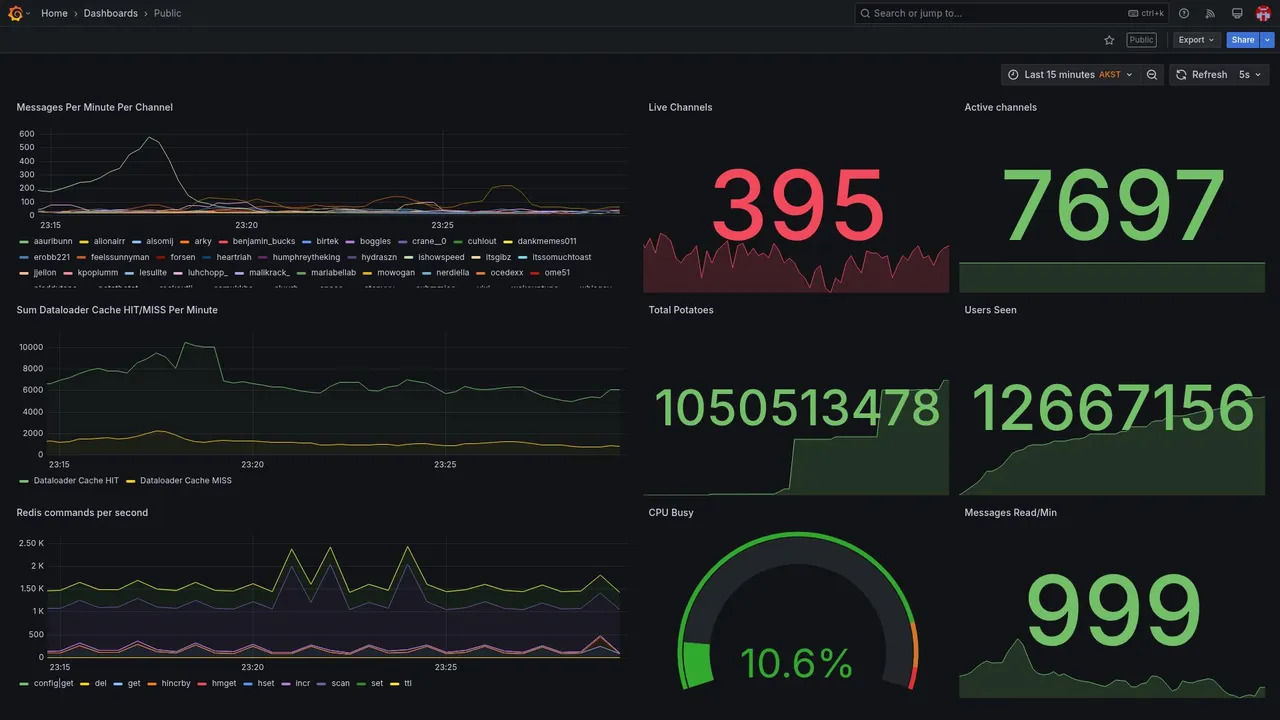This screenshot has width=1280, height=720.
Task: Click the Public badge
Action: (1141, 40)
